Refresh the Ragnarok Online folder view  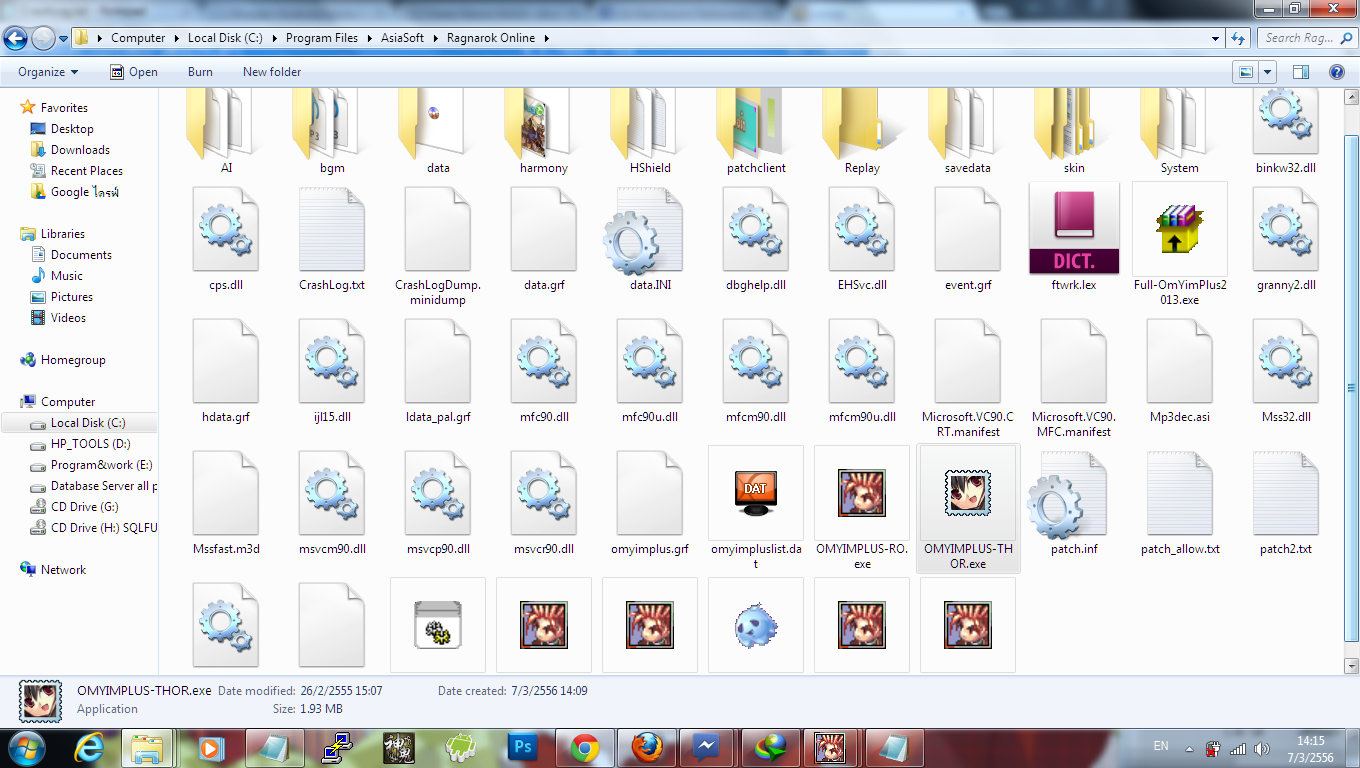point(1238,38)
